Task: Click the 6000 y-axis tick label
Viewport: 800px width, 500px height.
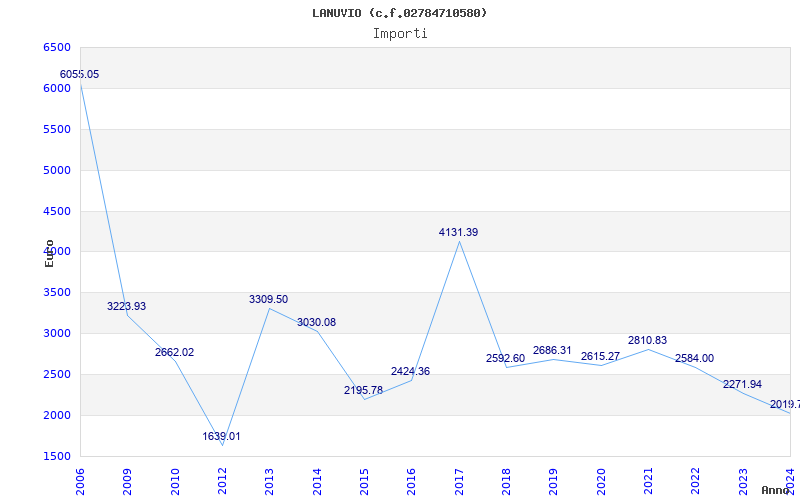Action: 57,88
